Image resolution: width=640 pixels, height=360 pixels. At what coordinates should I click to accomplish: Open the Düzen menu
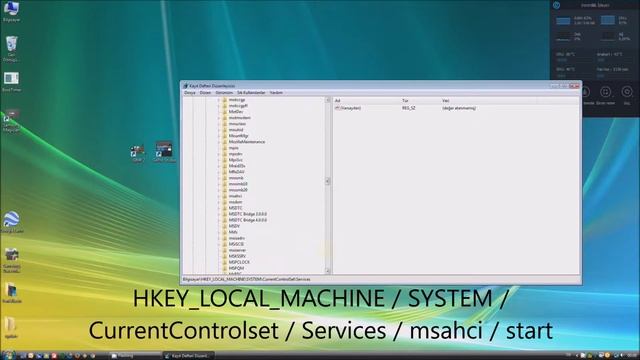205,93
